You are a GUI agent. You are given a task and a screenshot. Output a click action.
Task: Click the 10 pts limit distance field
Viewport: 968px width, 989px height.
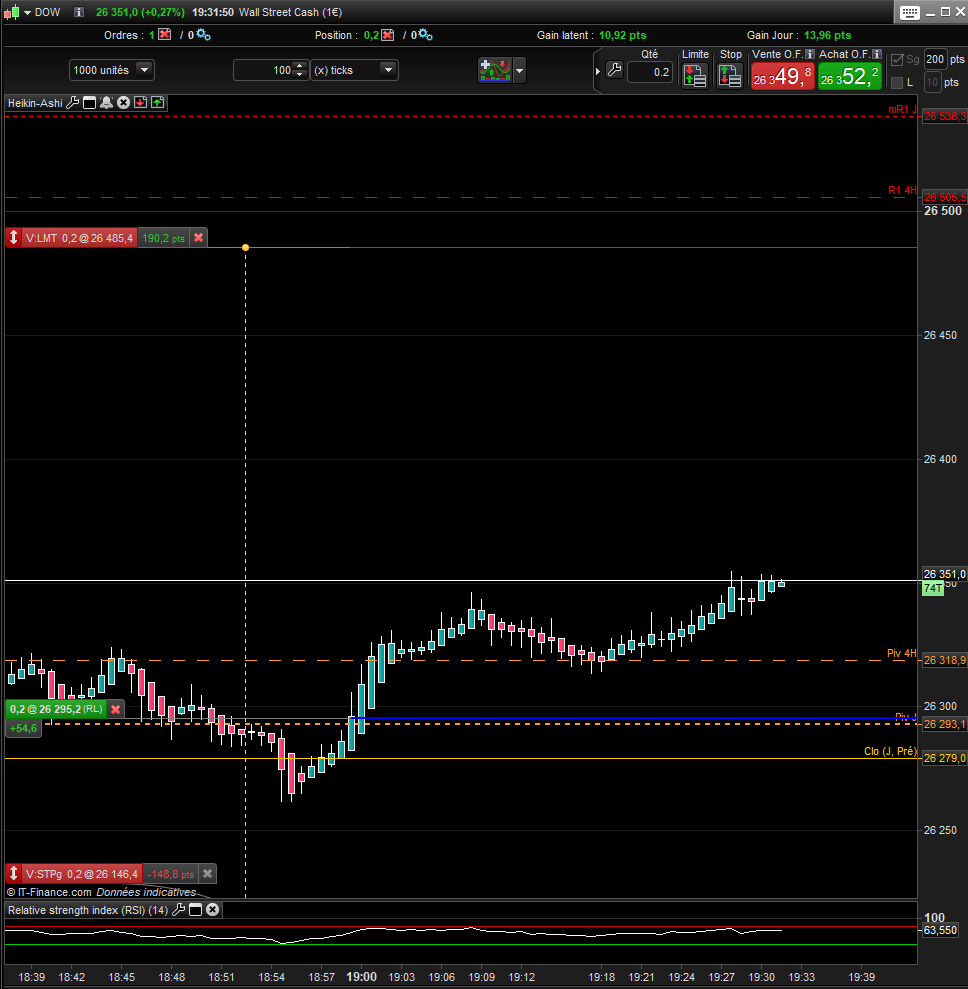pos(933,82)
